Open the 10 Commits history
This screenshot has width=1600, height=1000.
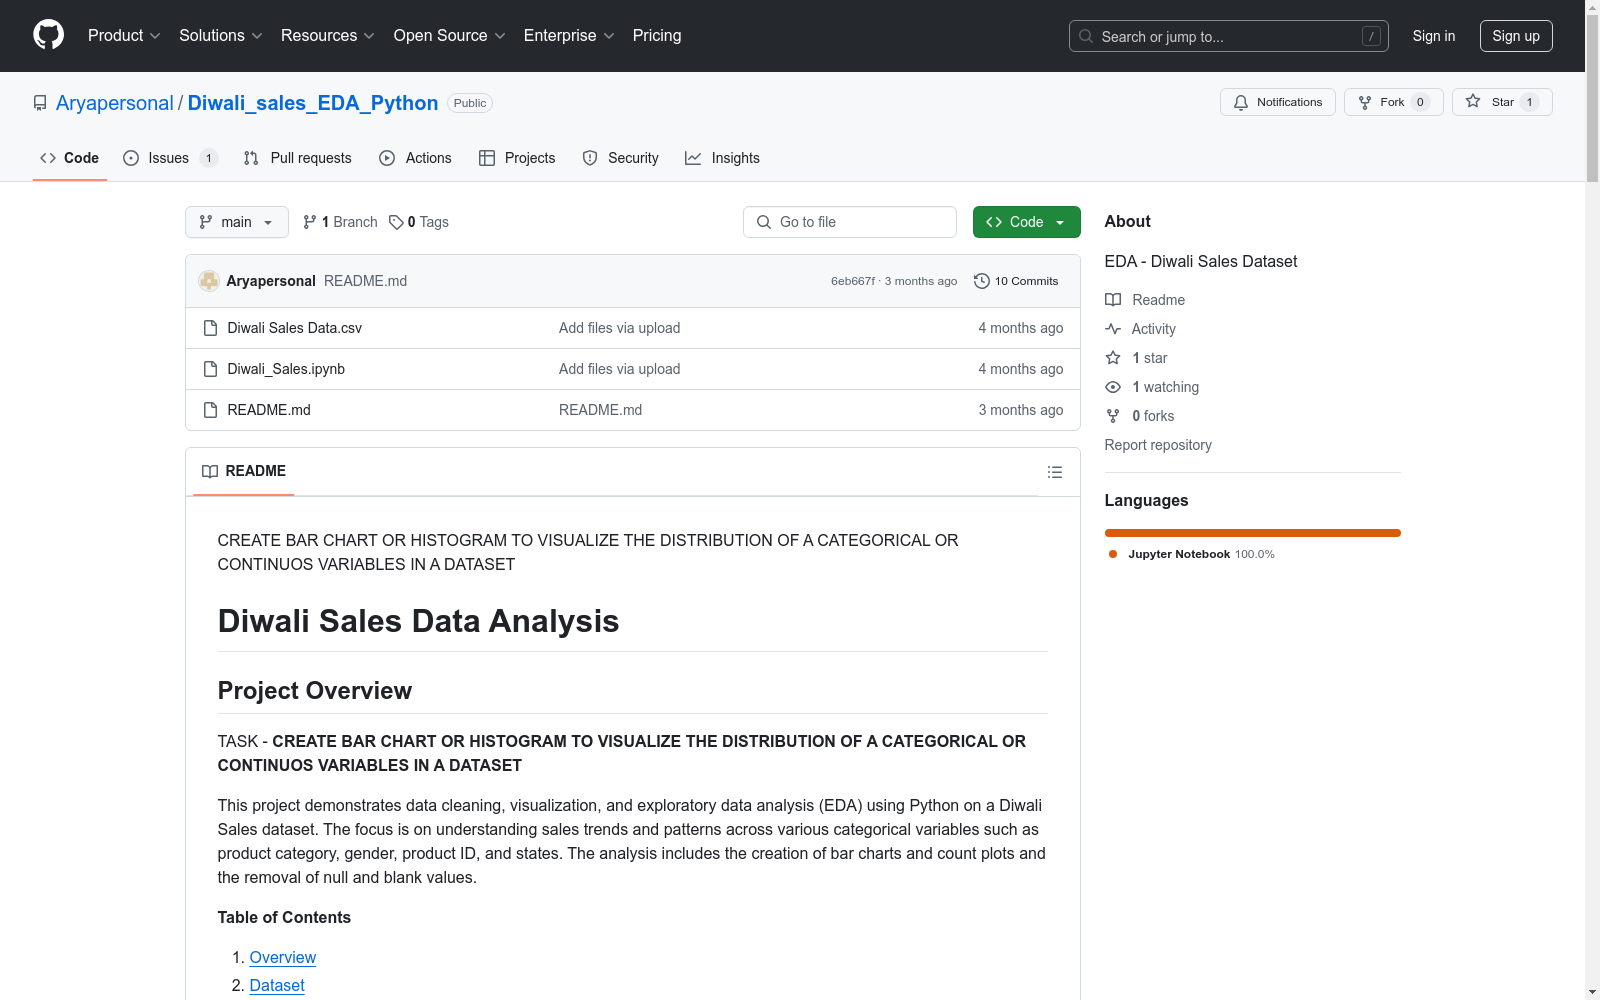coord(1016,281)
